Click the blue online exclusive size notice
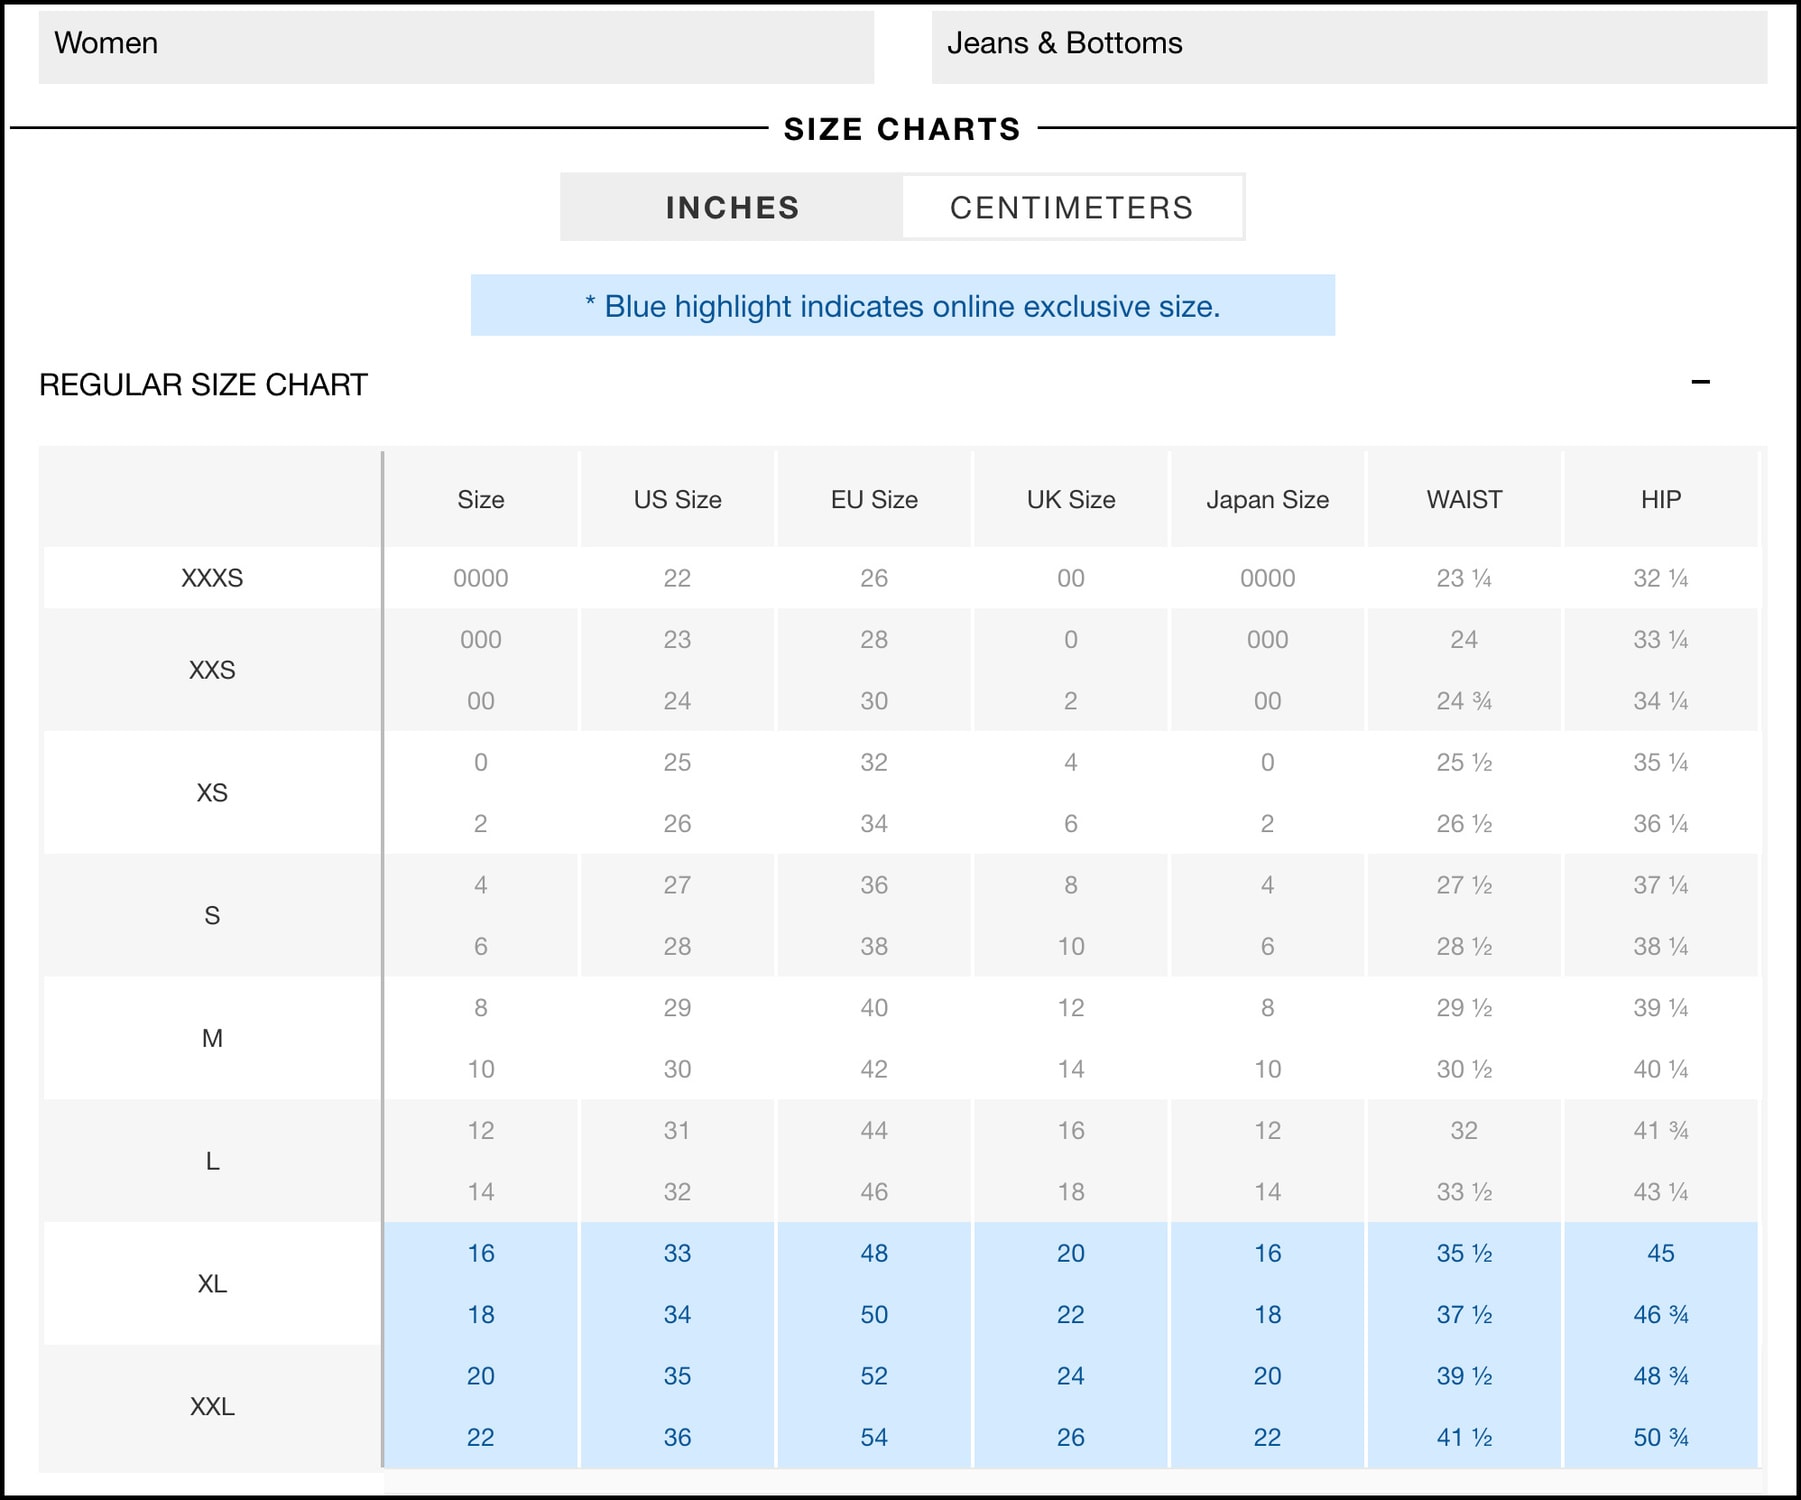The width and height of the screenshot is (1801, 1500). click(902, 306)
